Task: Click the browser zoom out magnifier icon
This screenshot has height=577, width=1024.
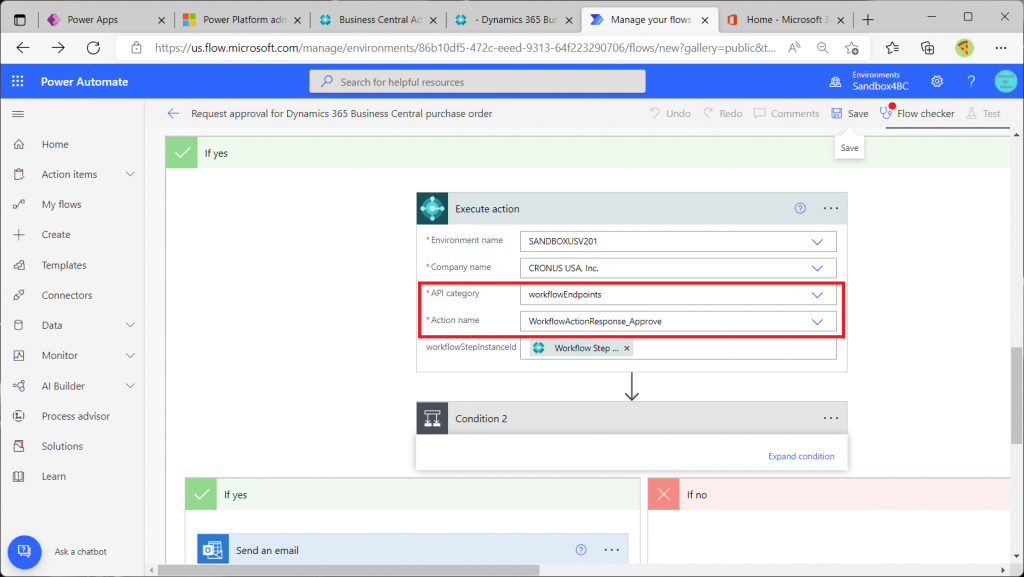Action: 822,48
